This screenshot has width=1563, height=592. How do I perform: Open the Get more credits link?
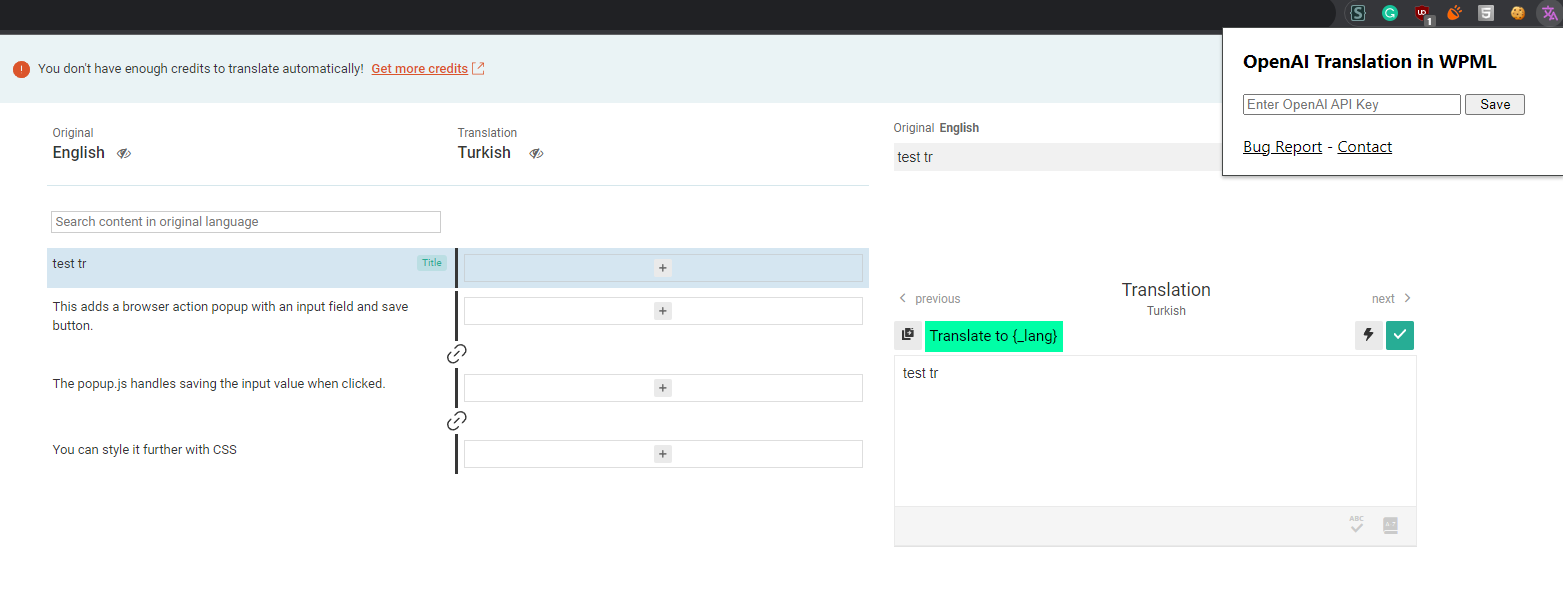[x=420, y=68]
